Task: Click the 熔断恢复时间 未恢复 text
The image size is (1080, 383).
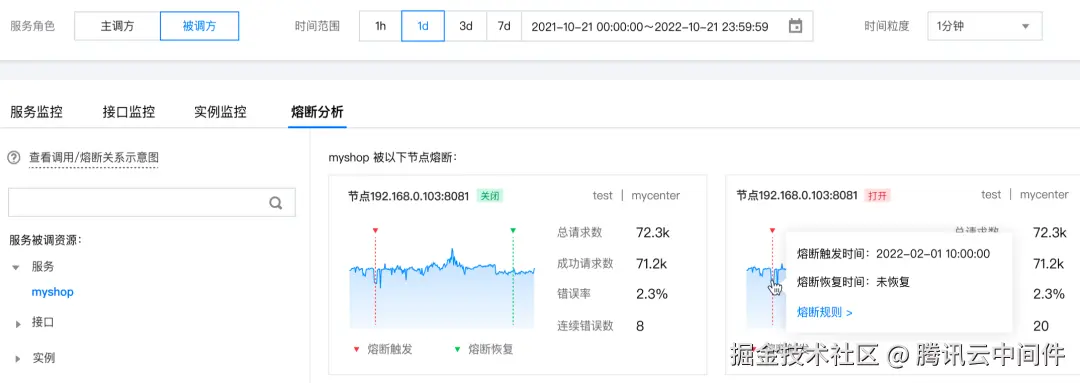Action: [853, 282]
